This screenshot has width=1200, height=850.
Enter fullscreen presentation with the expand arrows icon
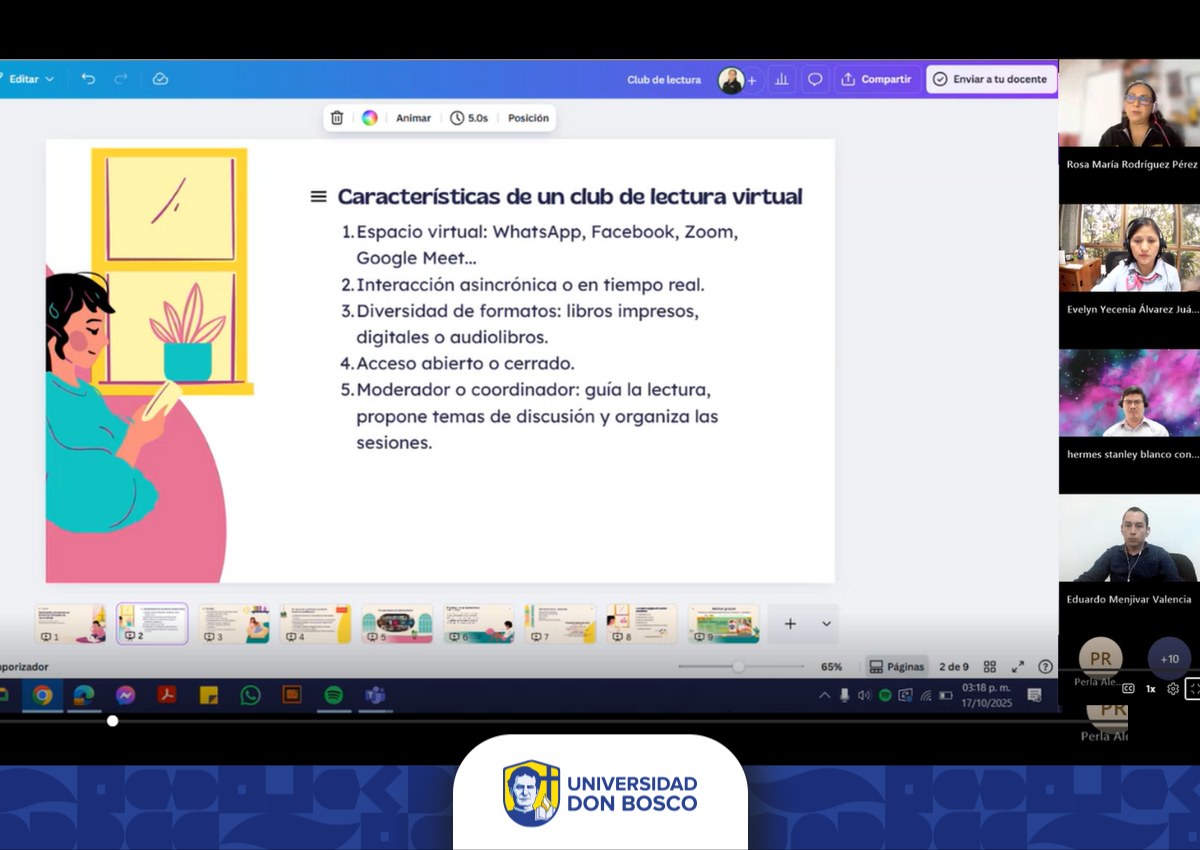[1018, 667]
